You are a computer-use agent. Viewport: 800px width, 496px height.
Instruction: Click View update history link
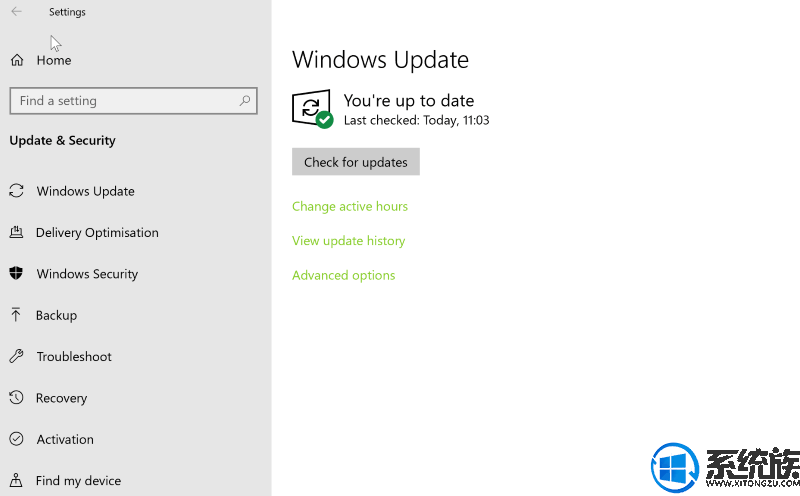pyautogui.click(x=348, y=241)
